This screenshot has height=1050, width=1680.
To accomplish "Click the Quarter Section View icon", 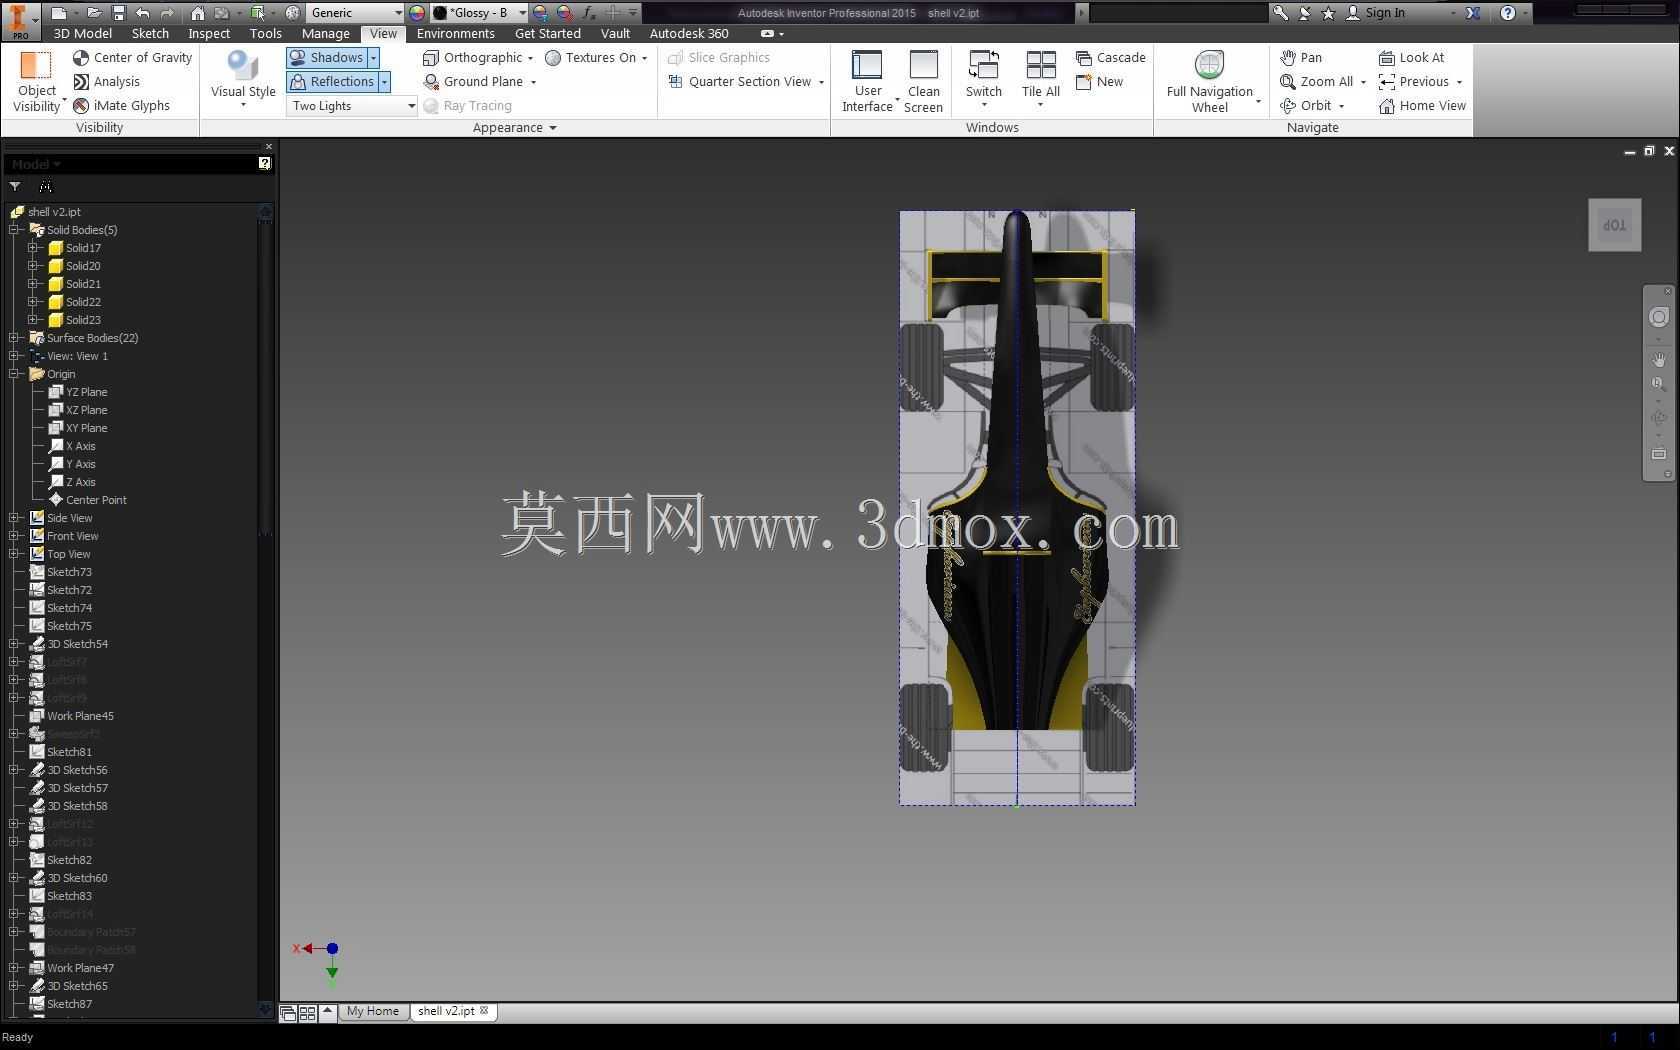I will click(x=676, y=82).
